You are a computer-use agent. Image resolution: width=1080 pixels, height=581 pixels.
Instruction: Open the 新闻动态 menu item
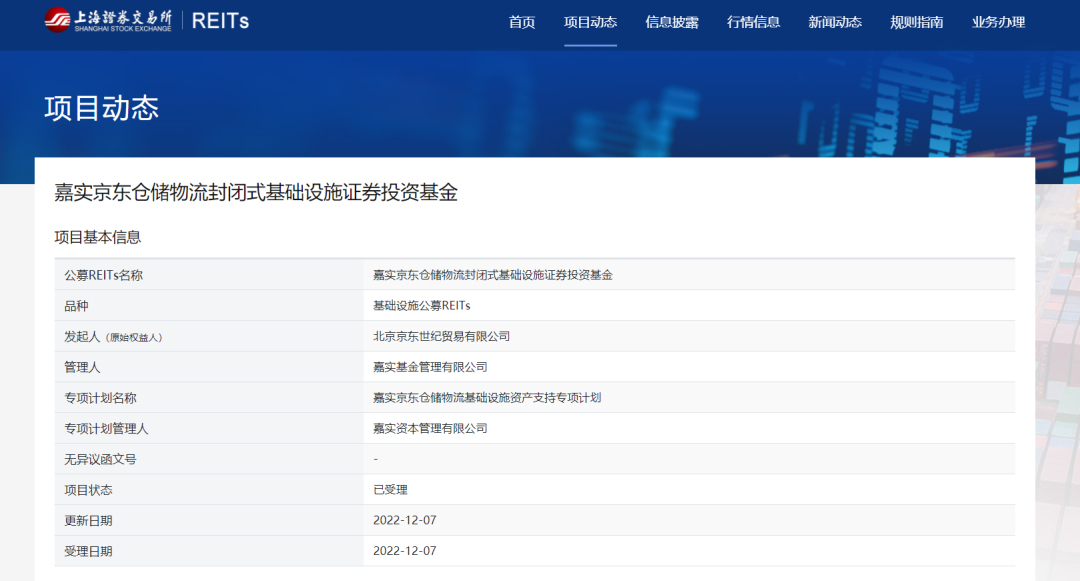click(x=835, y=22)
